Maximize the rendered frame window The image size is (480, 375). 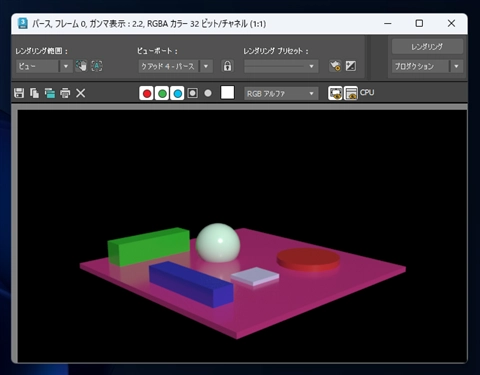tap(419, 23)
